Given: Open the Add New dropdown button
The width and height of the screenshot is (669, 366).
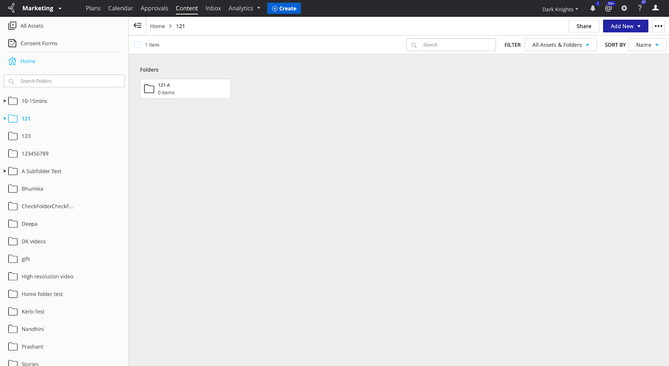Looking at the screenshot, I should (x=625, y=26).
